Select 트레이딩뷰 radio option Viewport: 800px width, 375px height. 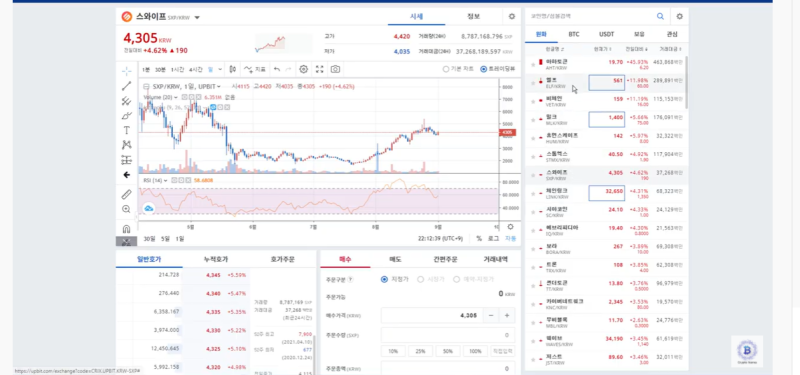tap(498, 69)
